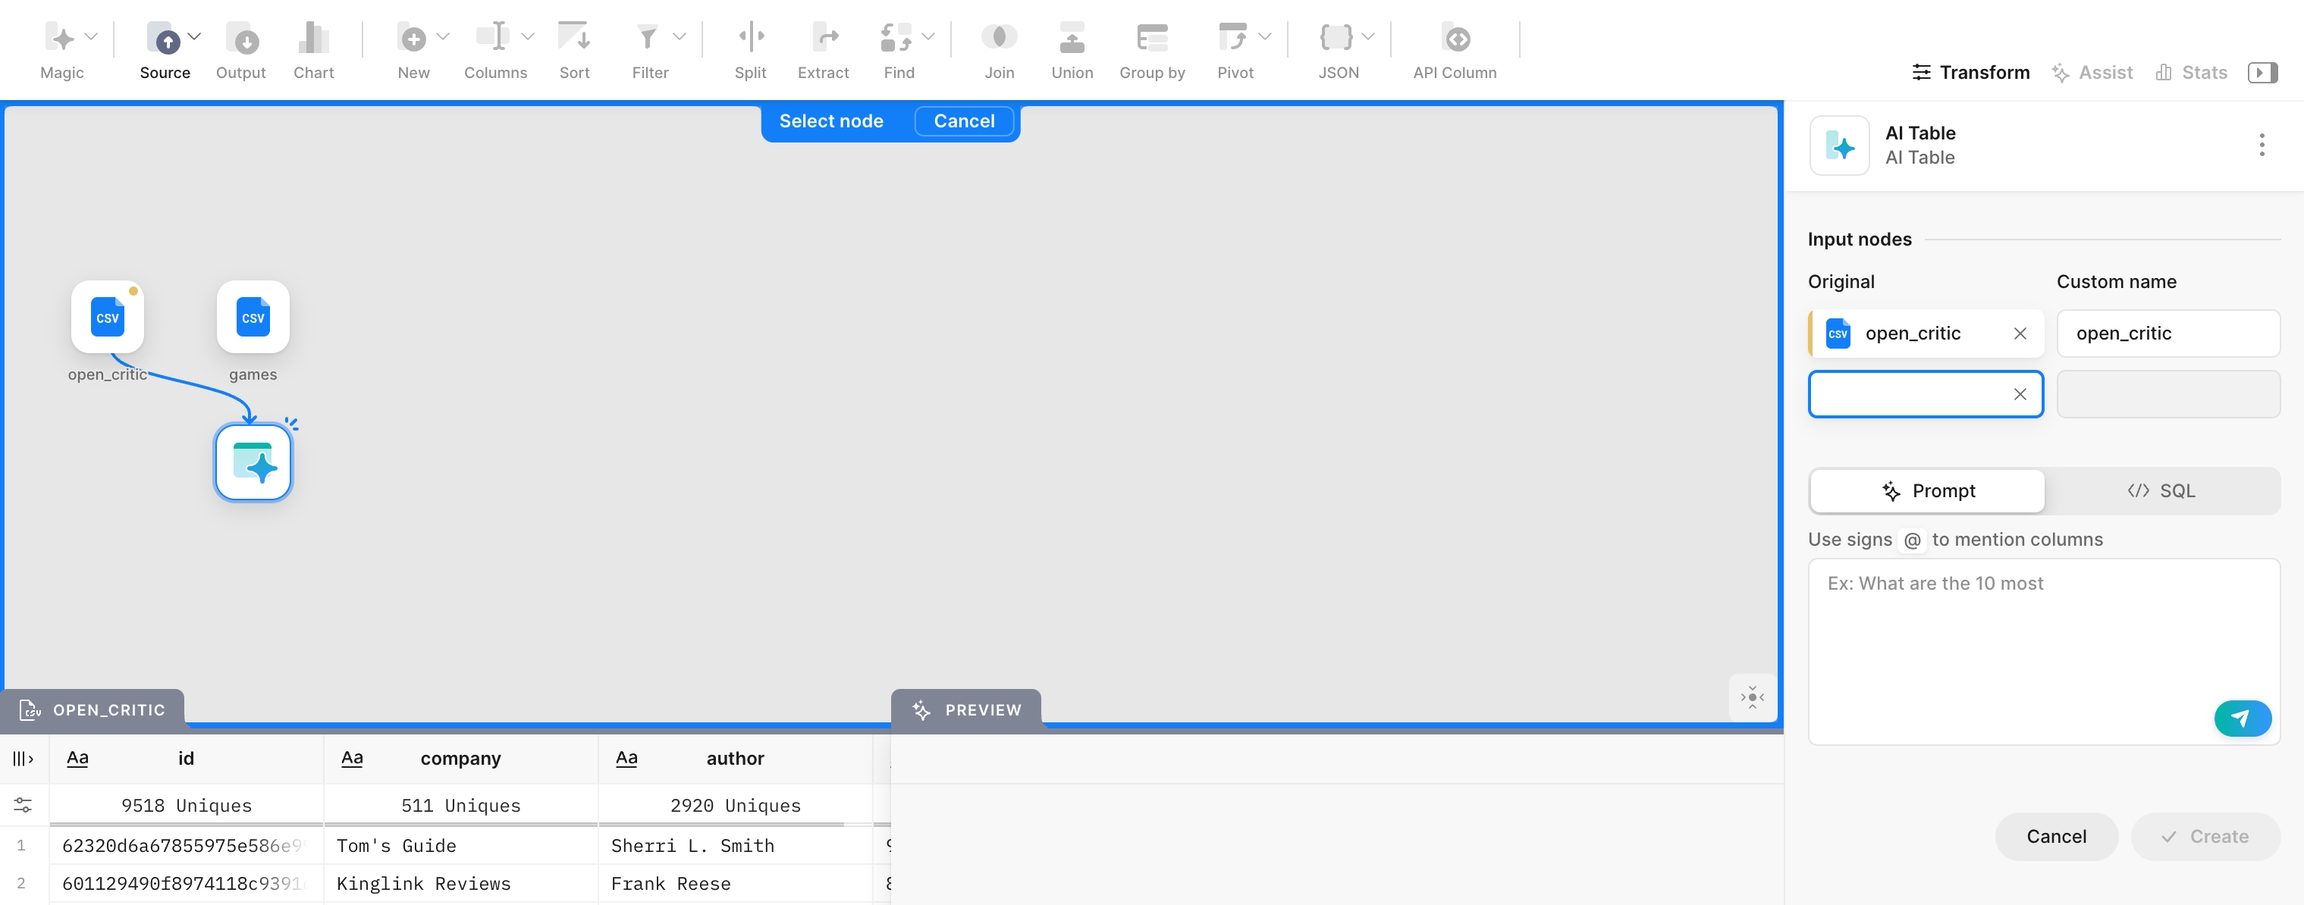This screenshot has height=905, width=2304.
Task: Select the Prompt mode toggle
Action: tap(1927, 491)
